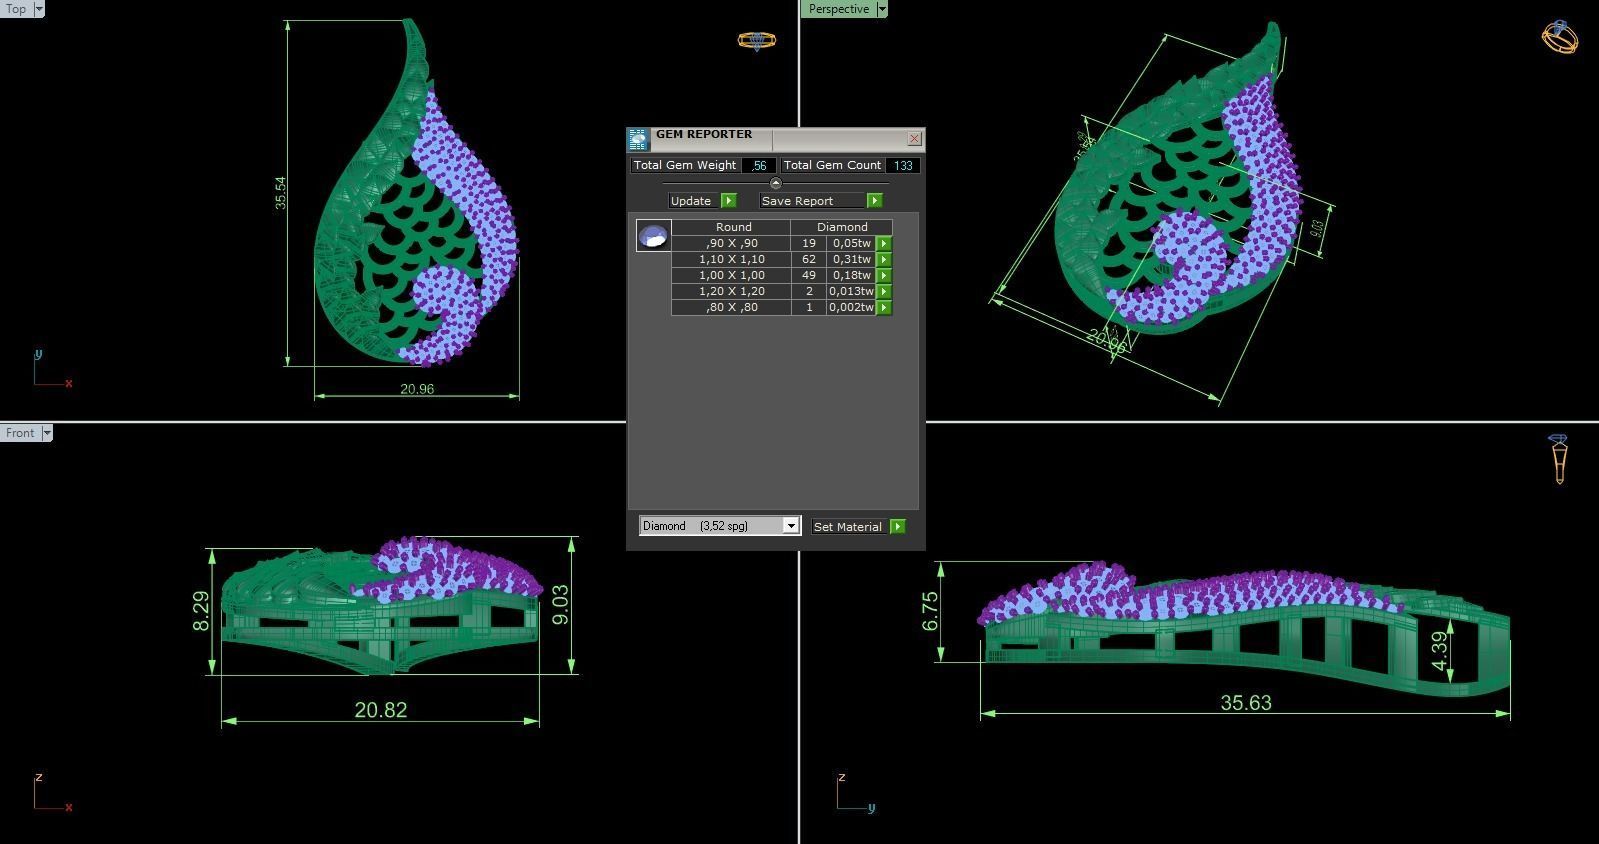This screenshot has width=1599, height=844.
Task: Click the Round column header
Action: (x=733, y=227)
